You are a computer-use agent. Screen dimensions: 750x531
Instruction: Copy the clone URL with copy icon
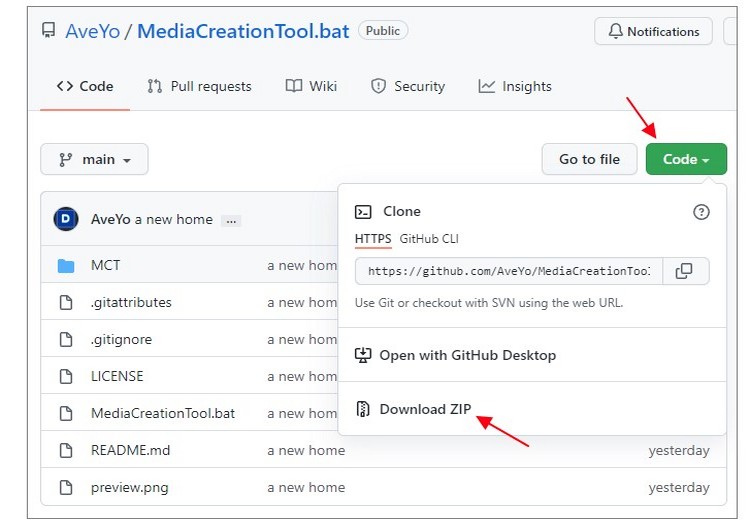tap(684, 271)
